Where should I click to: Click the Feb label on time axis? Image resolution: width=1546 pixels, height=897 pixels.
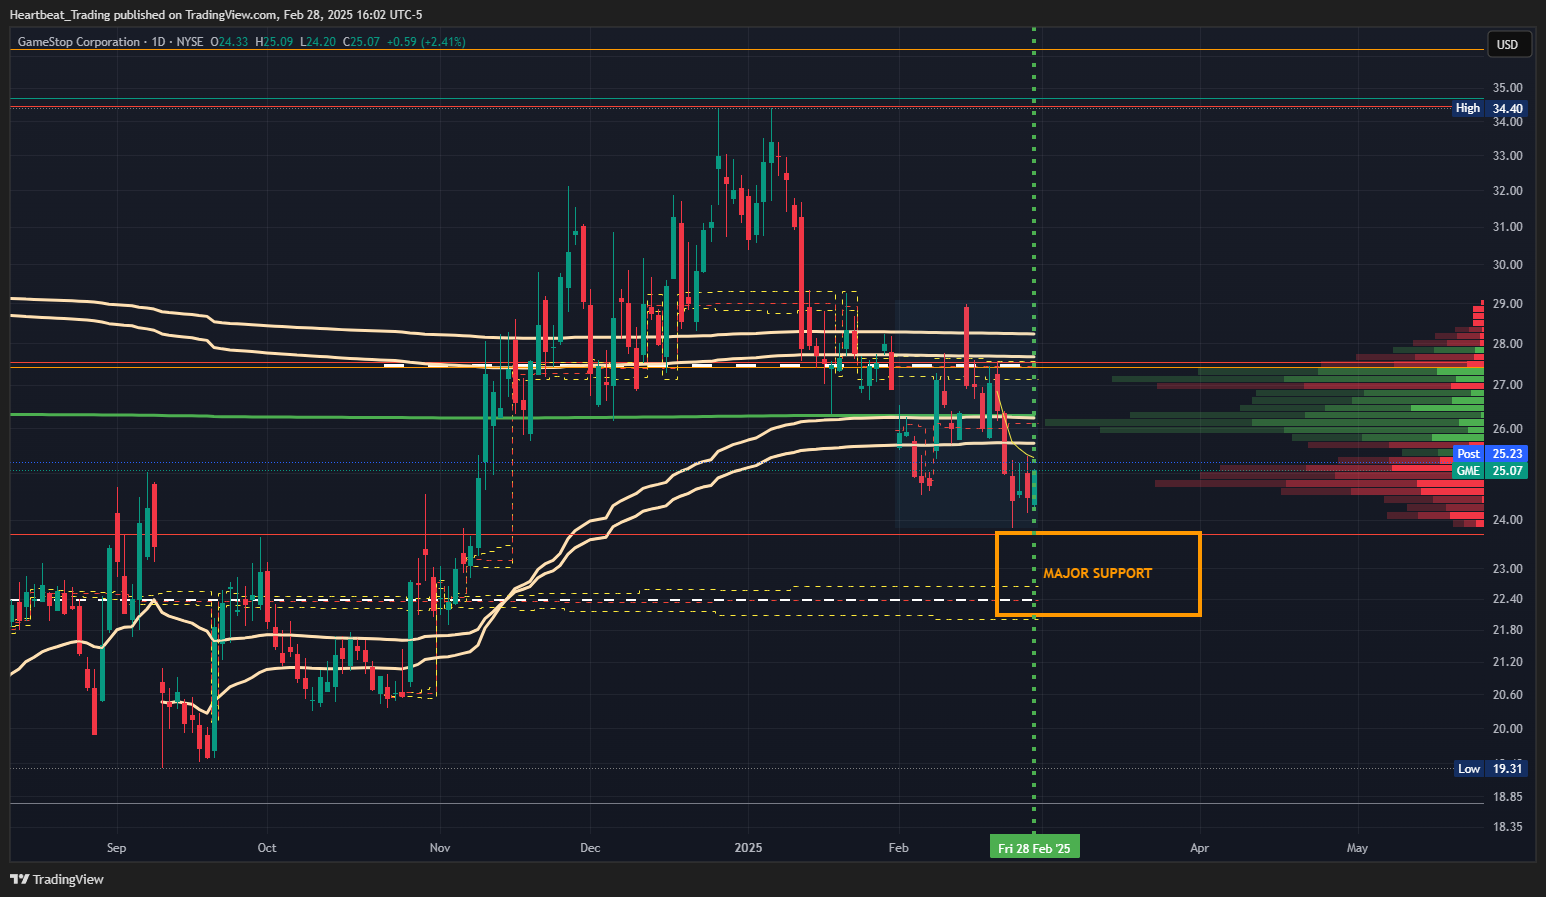(x=899, y=848)
